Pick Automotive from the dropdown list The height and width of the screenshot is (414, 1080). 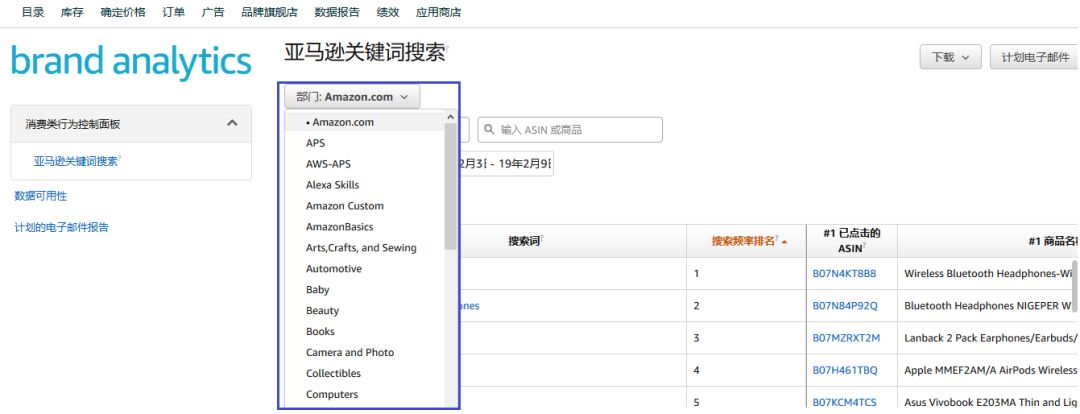(334, 269)
